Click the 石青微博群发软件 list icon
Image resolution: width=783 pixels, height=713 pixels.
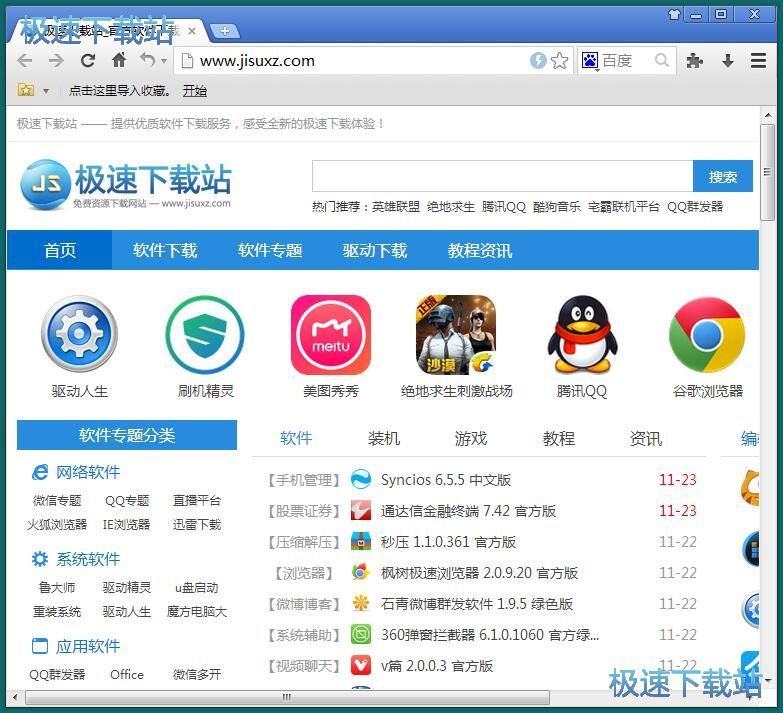361,604
